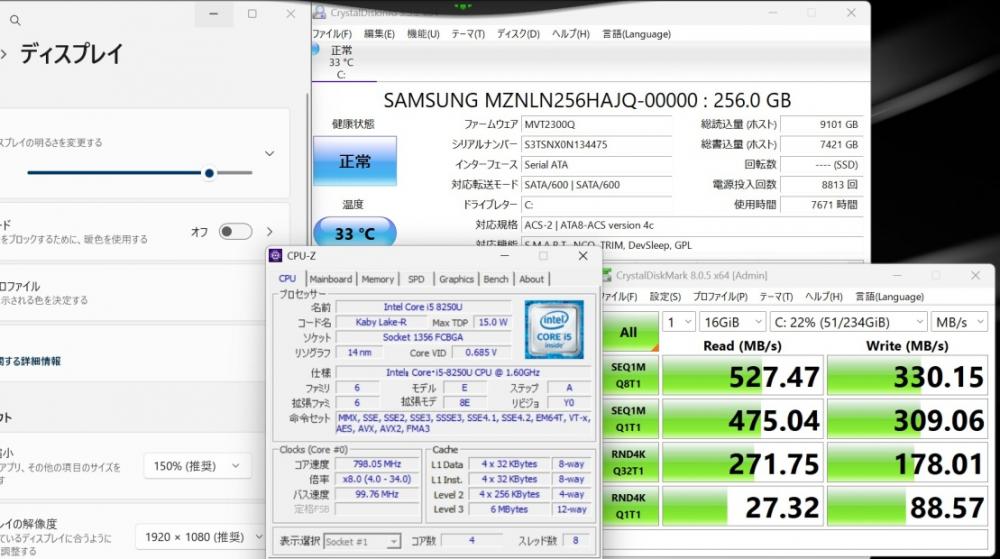Open the drive dropdown C: 22% (51/234GiB)

[x=848, y=322]
